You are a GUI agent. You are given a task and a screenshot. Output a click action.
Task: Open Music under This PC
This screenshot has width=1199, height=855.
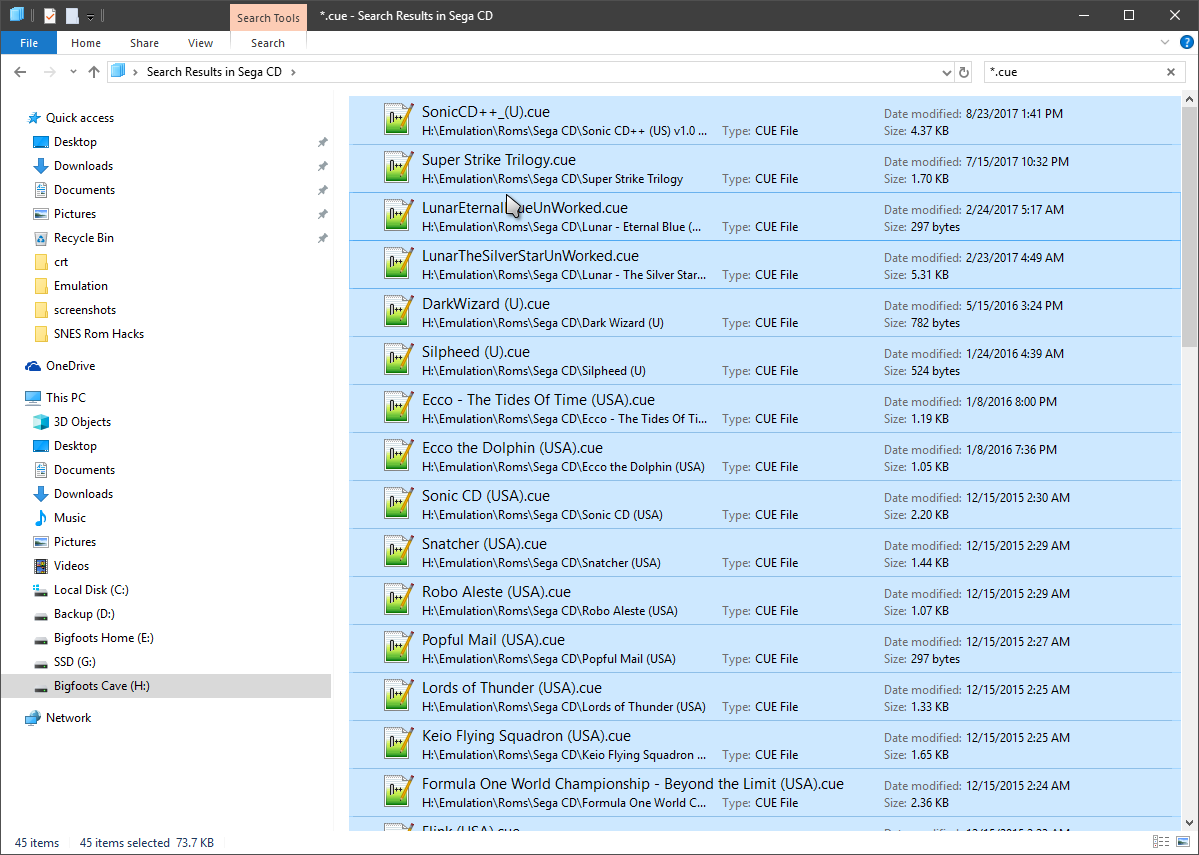(70, 518)
